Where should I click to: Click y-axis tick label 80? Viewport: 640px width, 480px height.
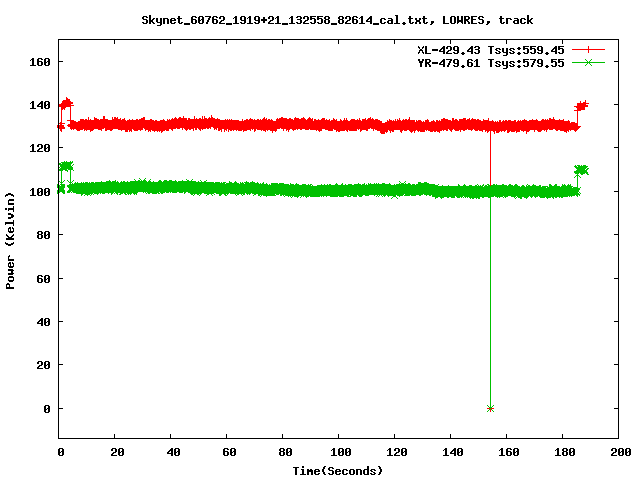43,235
